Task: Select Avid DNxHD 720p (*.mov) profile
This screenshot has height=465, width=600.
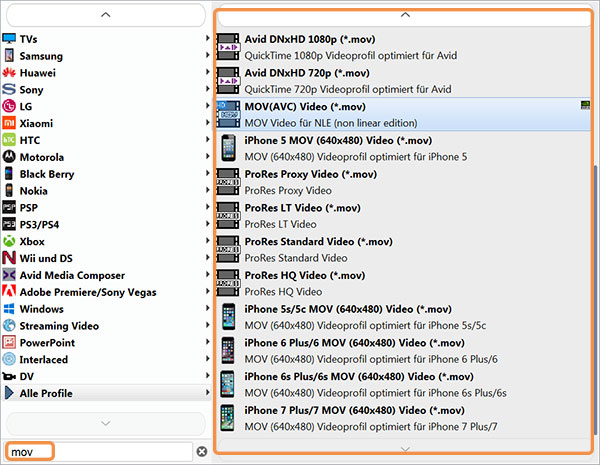Action: pos(404,80)
